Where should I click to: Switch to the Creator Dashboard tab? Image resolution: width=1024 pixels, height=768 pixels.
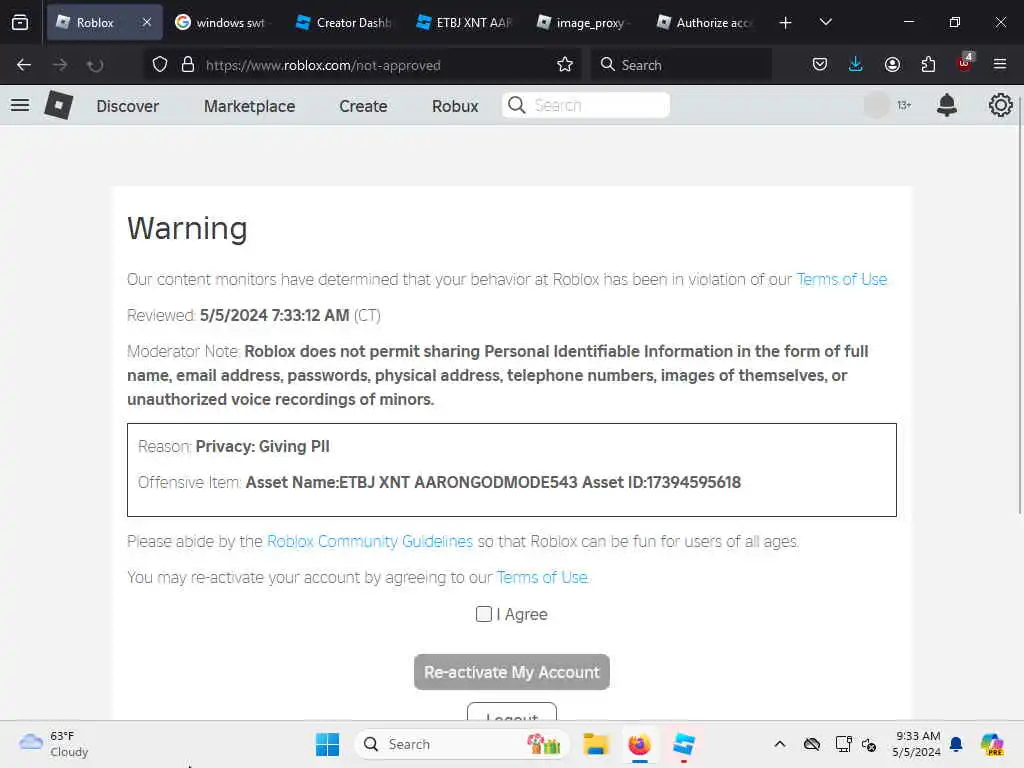click(343, 22)
